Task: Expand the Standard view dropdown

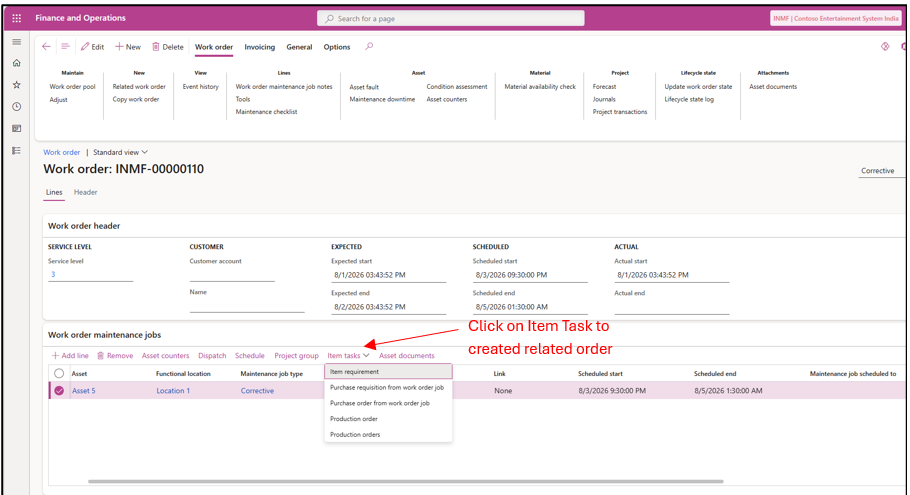Action: 121,152
